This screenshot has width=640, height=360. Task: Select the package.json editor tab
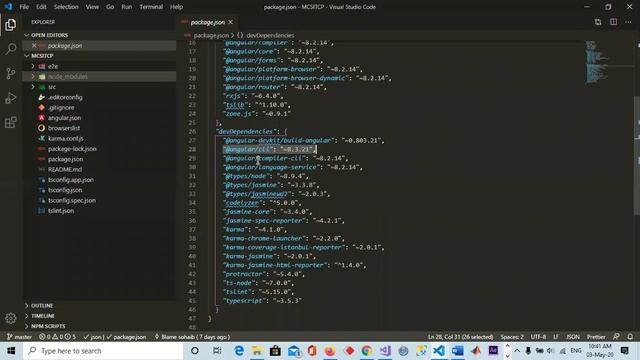click(208, 22)
